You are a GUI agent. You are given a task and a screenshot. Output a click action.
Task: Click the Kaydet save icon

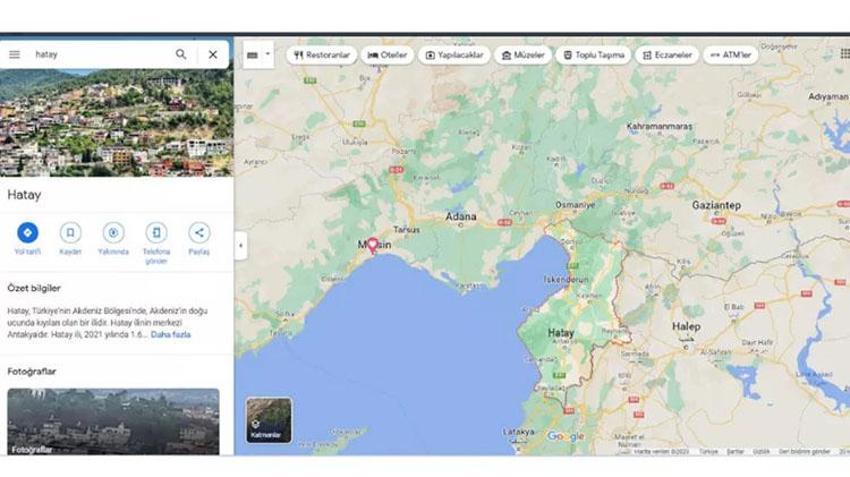[70, 233]
